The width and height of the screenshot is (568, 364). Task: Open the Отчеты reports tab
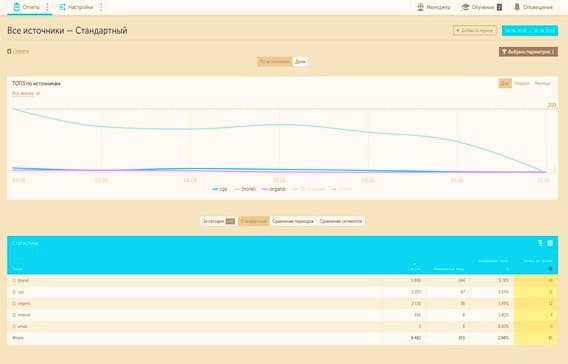coord(26,7)
